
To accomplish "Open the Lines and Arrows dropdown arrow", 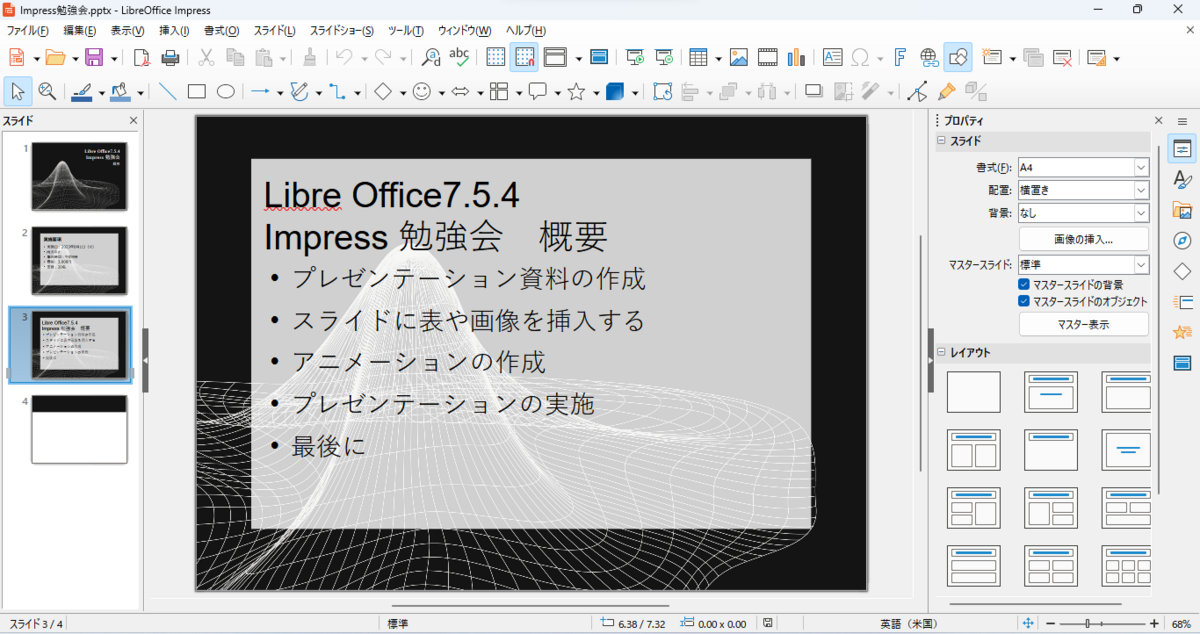I will (x=280, y=93).
